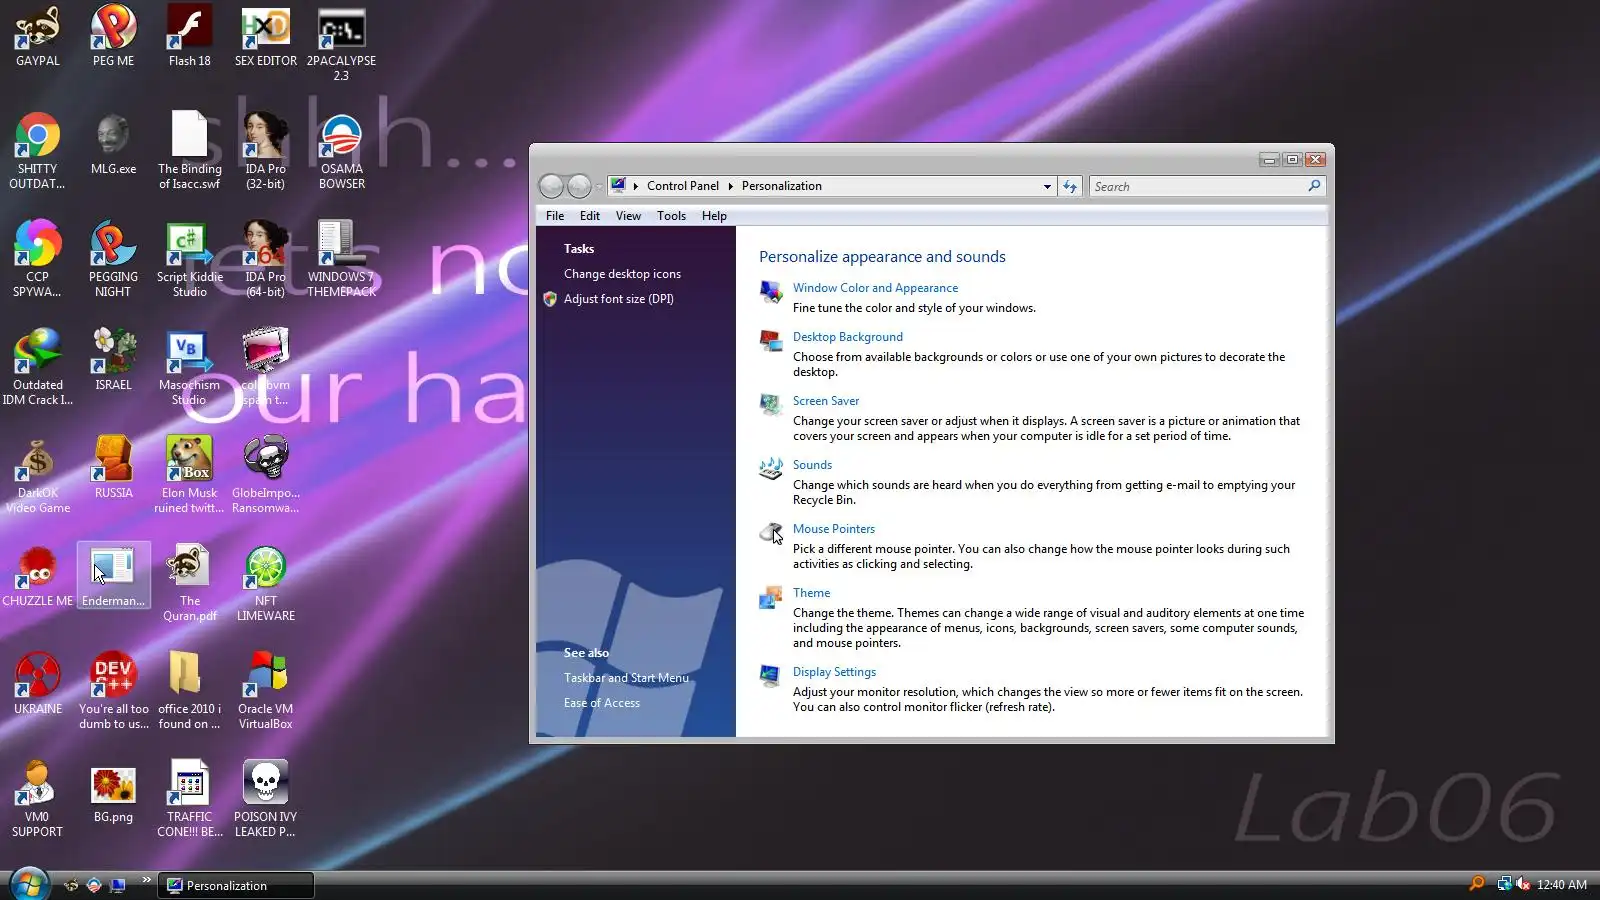
Task: Select the BG.png file on the desktop
Action: tap(113, 794)
